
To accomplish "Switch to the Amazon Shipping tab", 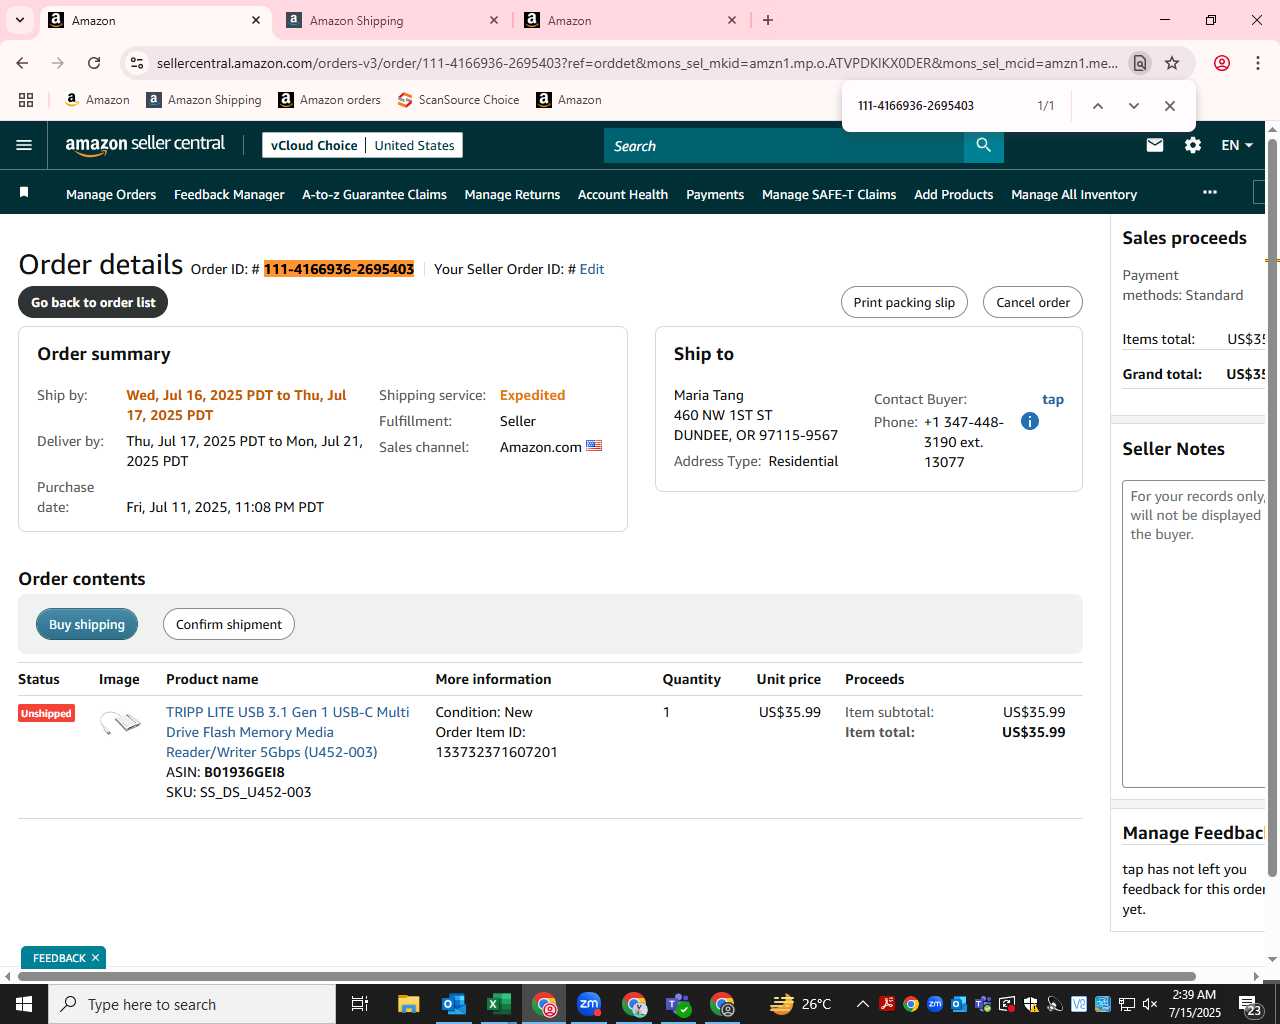I will 390,20.
